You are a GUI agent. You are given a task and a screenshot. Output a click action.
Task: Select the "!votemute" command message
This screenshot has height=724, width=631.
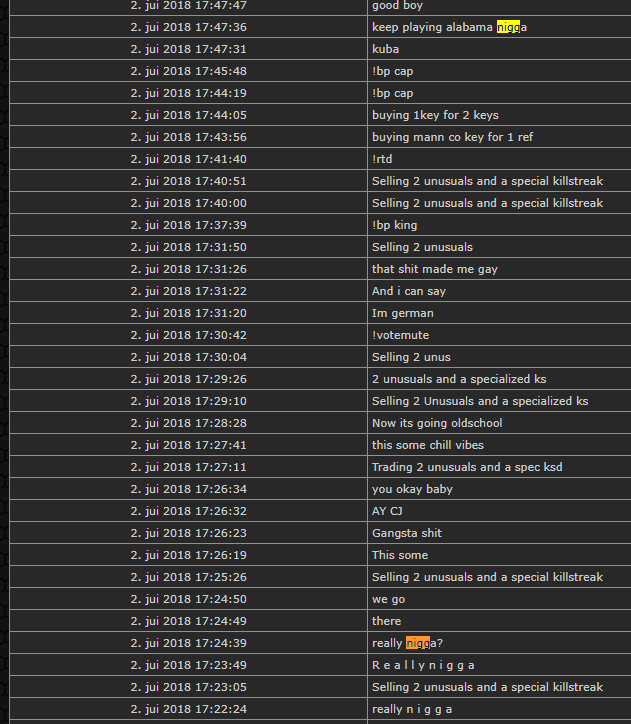point(402,335)
